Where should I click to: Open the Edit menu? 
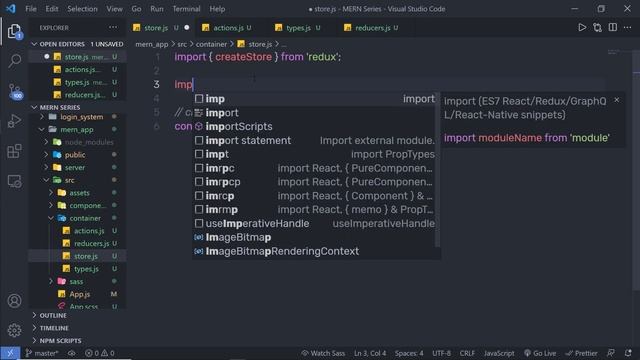52,9
